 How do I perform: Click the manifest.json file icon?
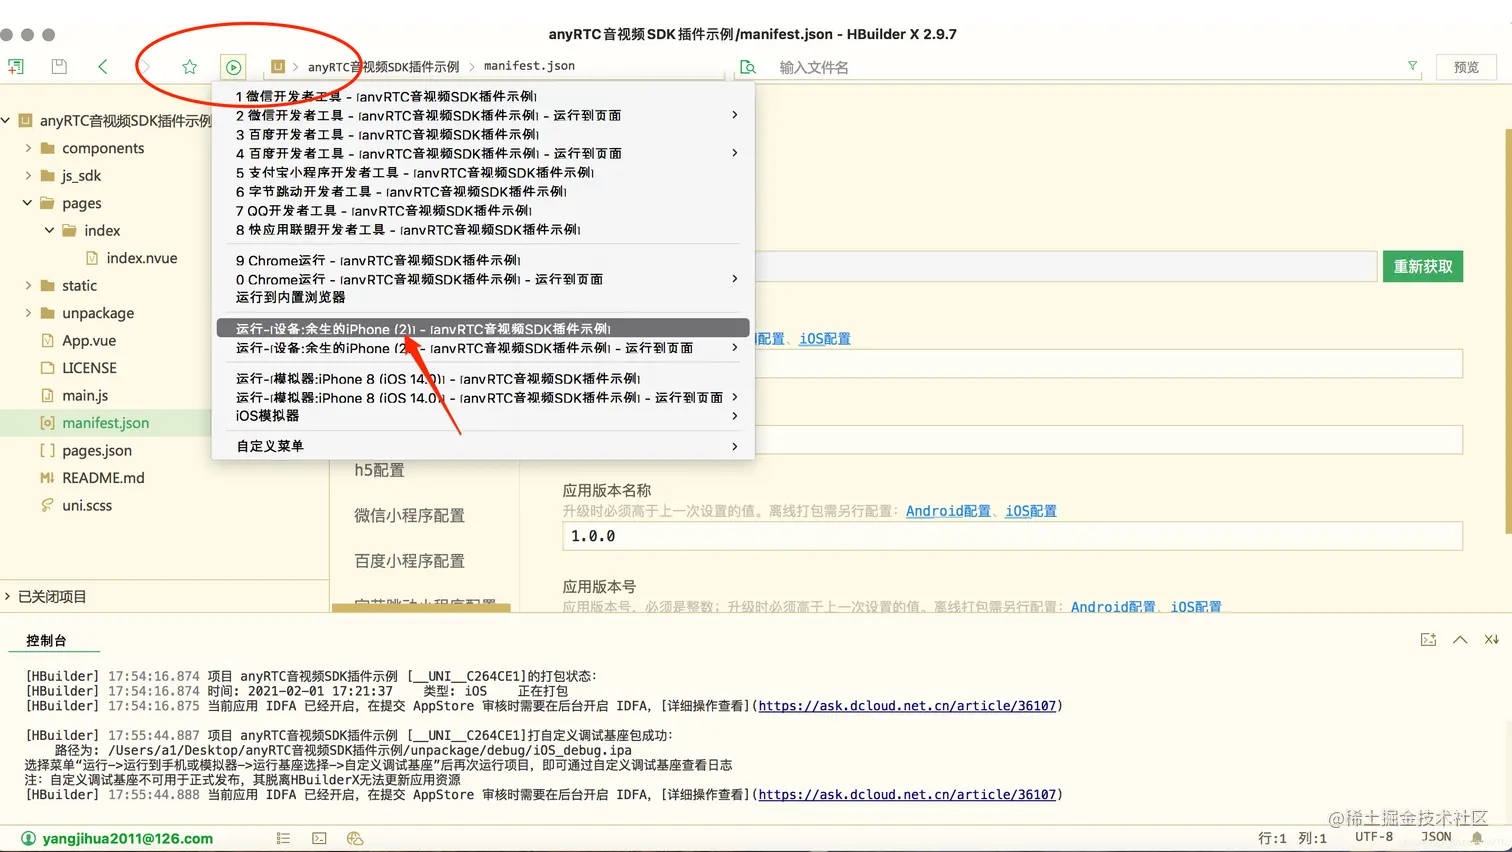pos(47,423)
